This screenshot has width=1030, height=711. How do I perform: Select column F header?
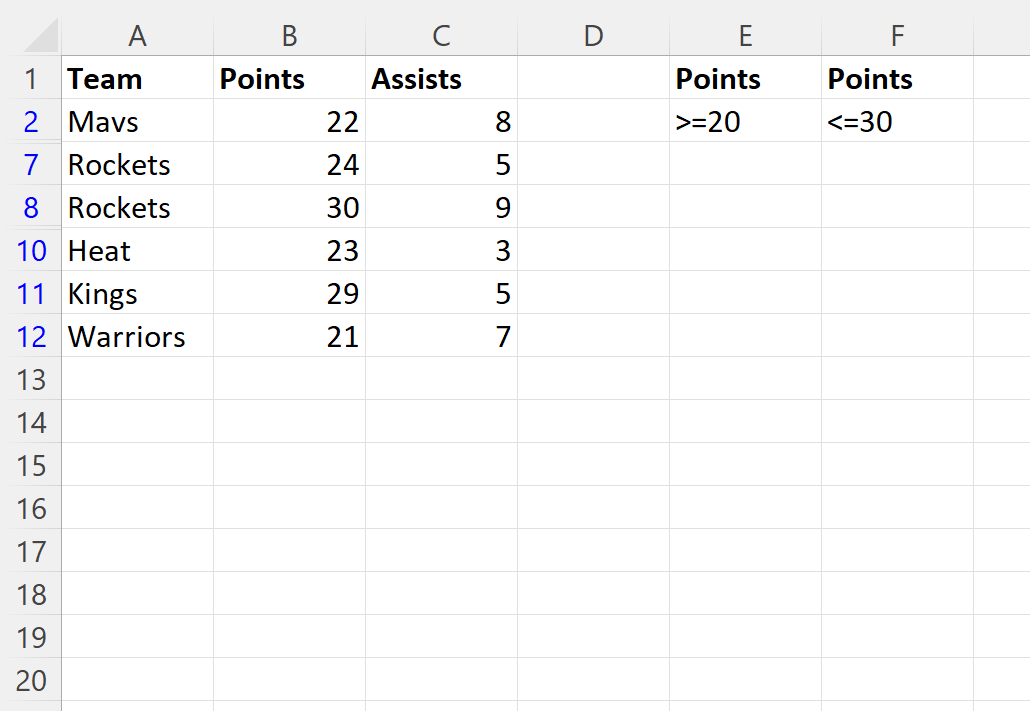point(897,36)
